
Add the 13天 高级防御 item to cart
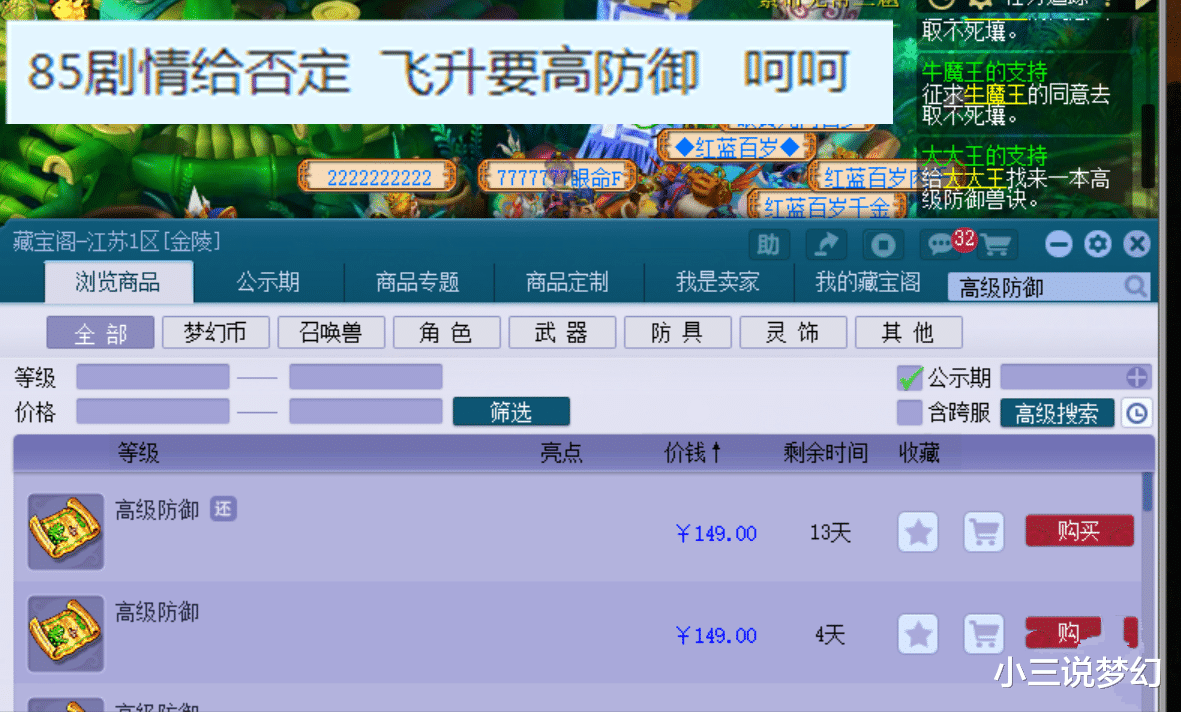(x=984, y=532)
